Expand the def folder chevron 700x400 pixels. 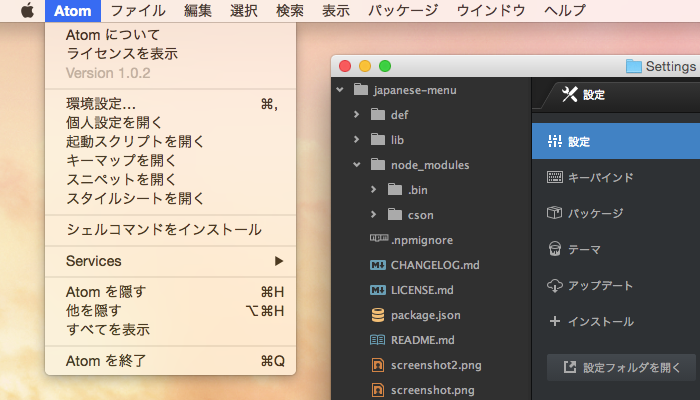(356, 115)
